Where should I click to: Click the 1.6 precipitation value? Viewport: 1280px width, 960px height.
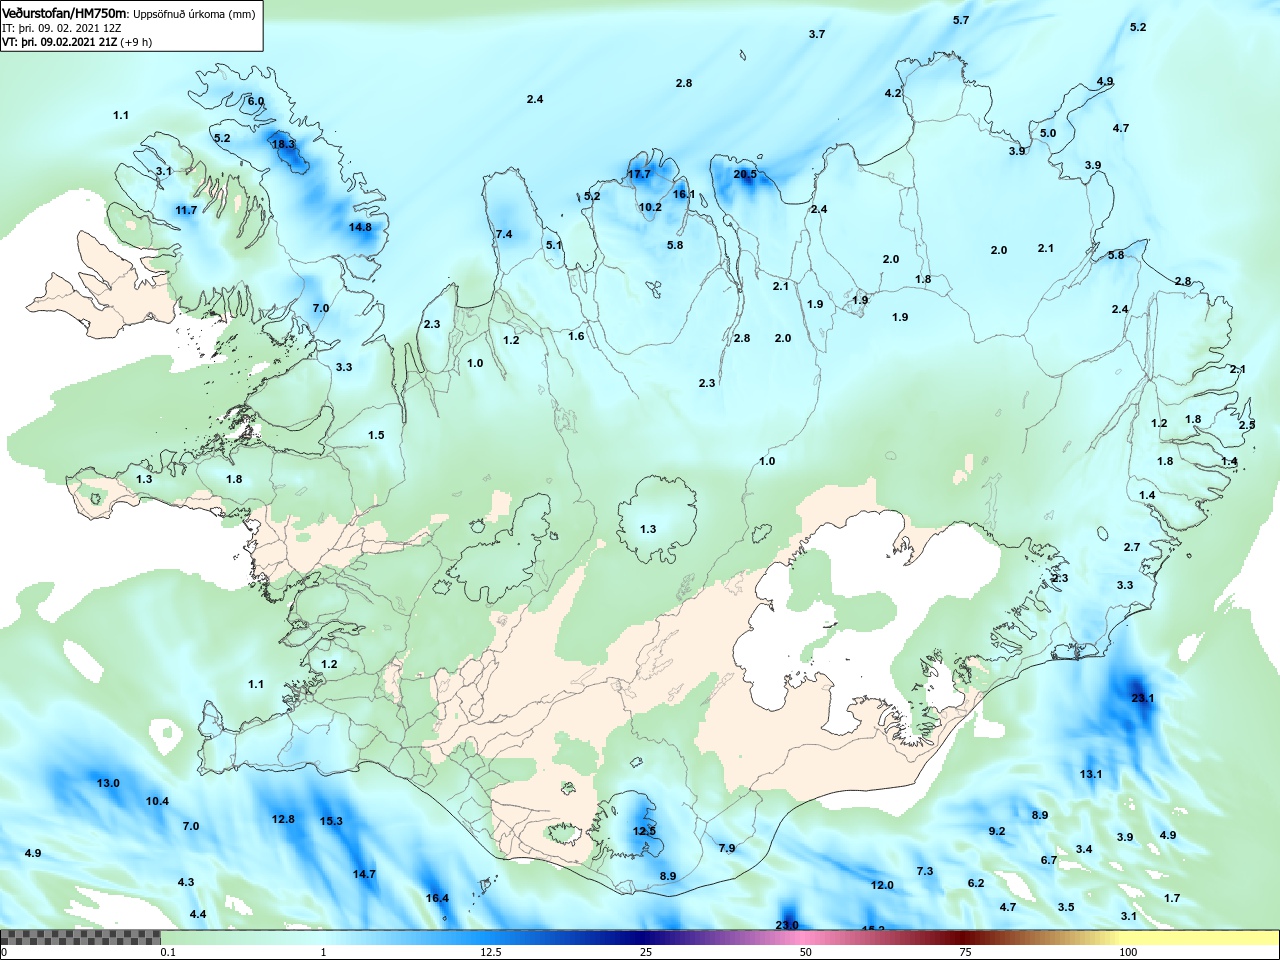pyautogui.click(x=576, y=336)
